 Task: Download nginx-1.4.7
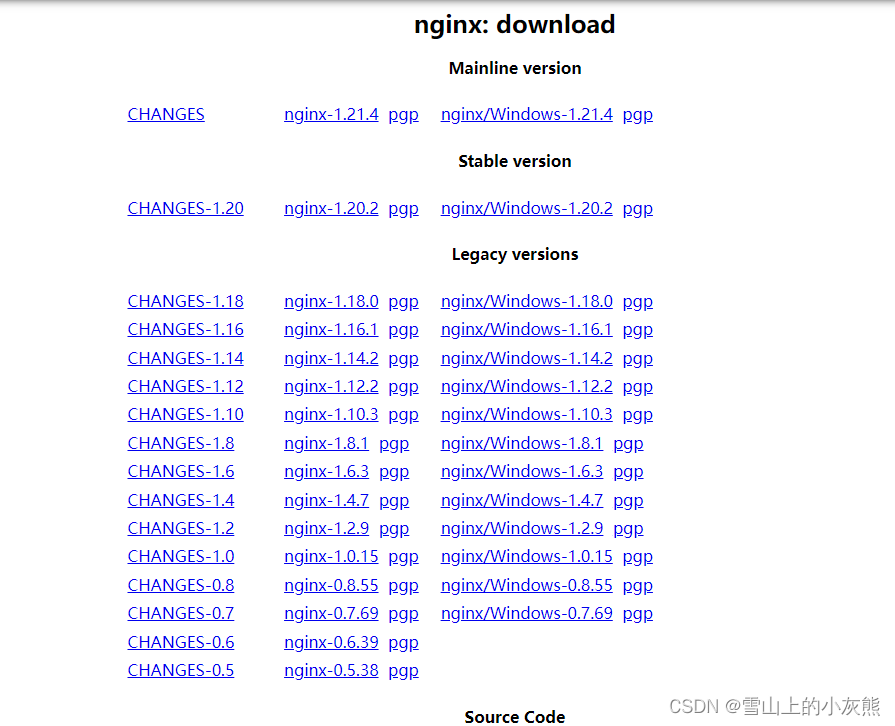pos(326,501)
